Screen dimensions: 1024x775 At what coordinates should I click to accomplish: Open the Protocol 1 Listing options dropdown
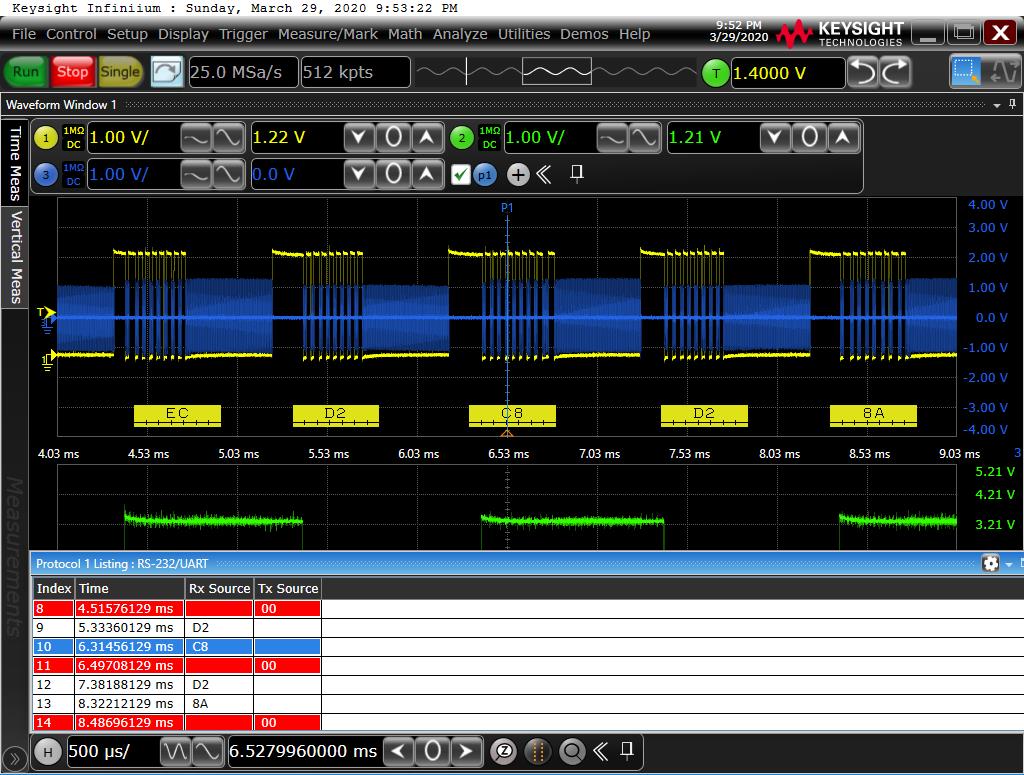tap(1008, 564)
